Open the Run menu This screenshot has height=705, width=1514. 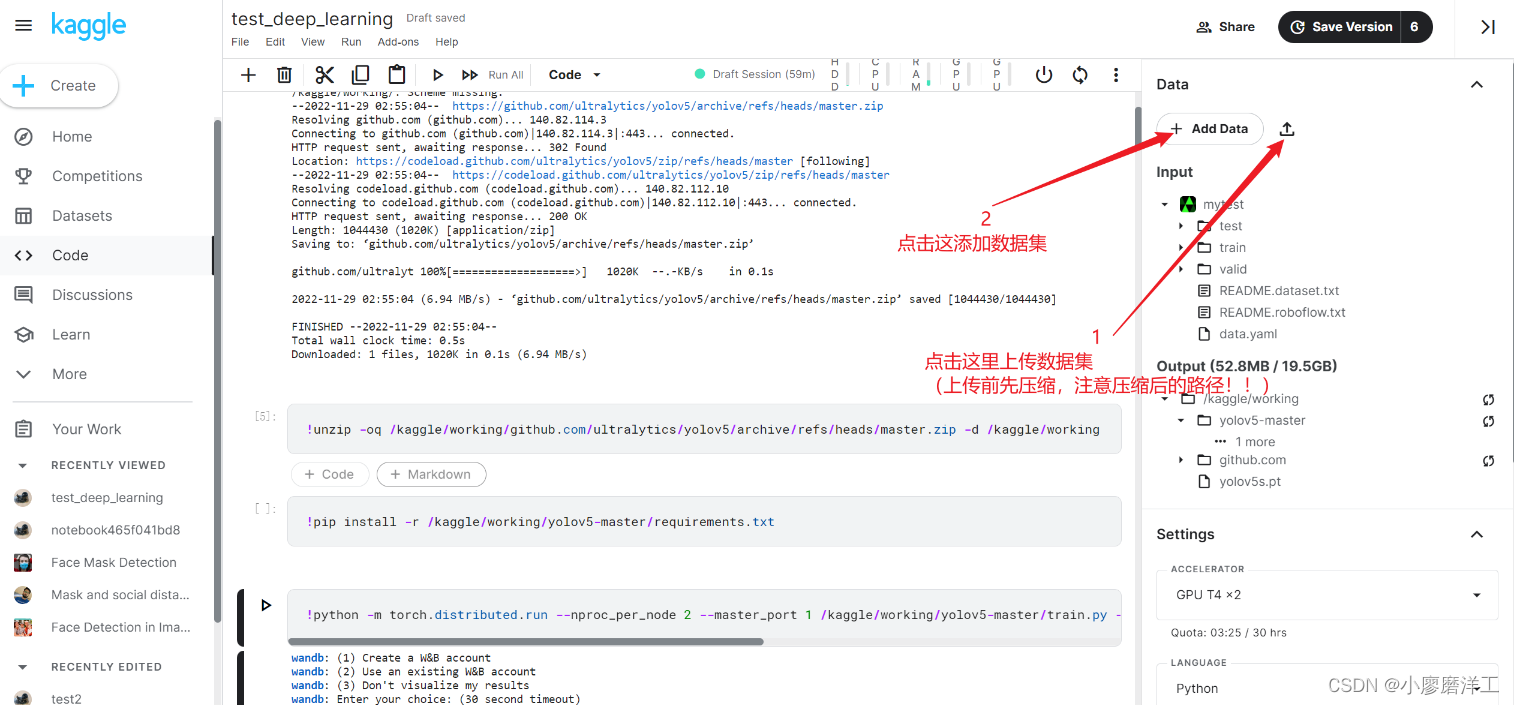coord(351,42)
